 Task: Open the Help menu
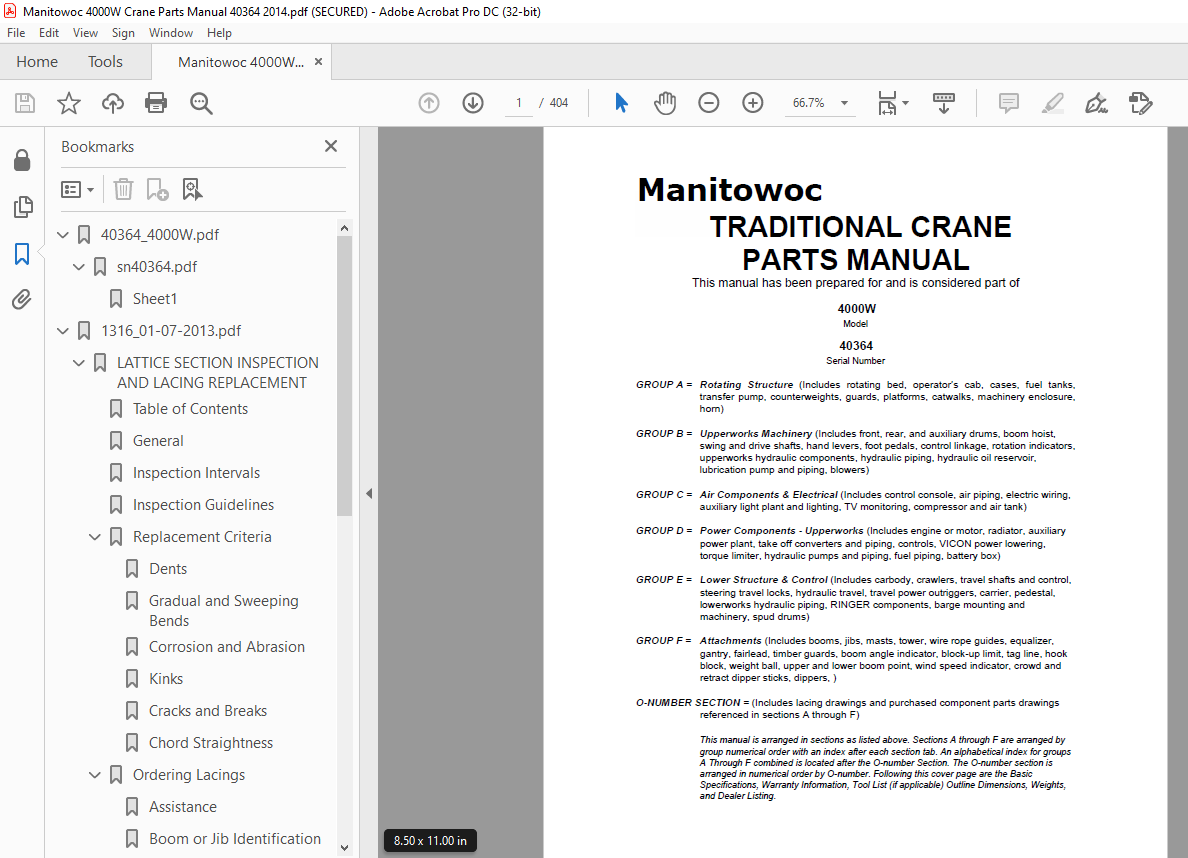coord(219,33)
